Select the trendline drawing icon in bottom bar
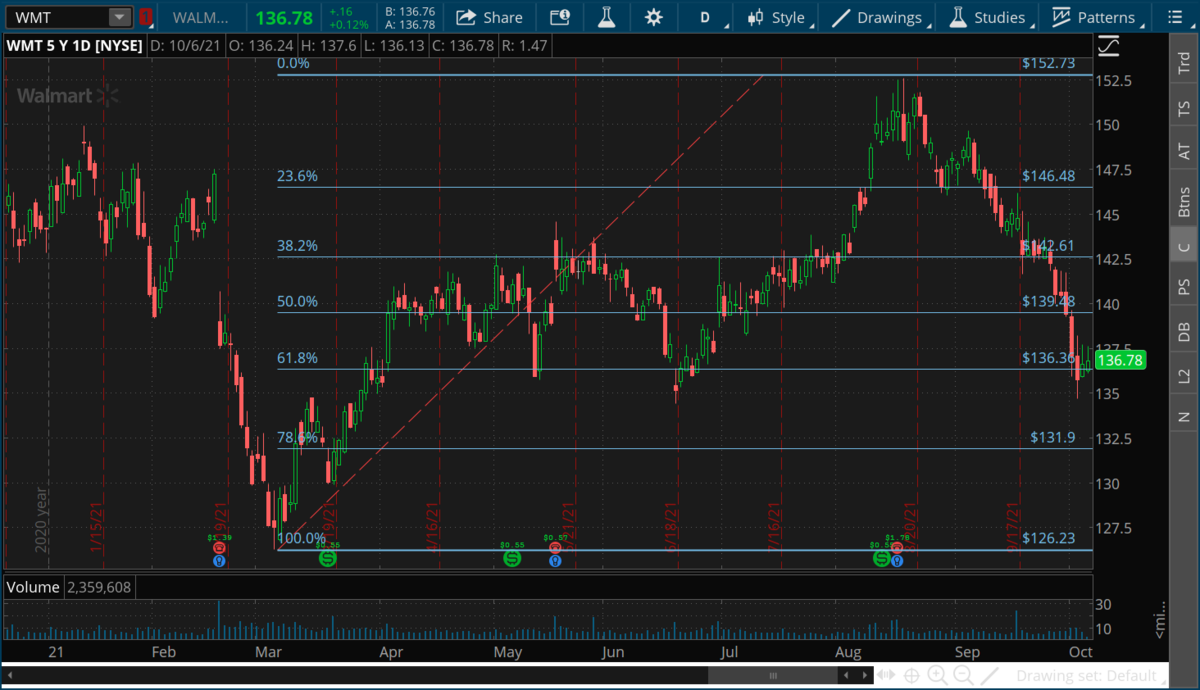Viewport: 1200px width, 690px height. 989,675
